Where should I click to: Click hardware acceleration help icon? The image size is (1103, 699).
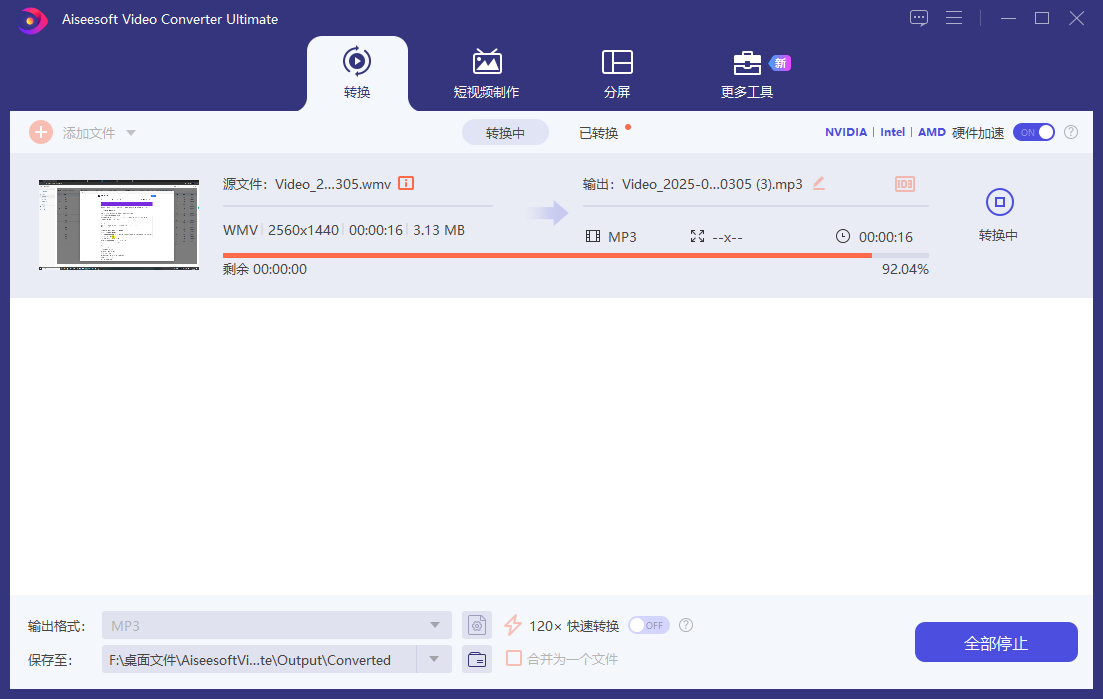pos(1071,132)
